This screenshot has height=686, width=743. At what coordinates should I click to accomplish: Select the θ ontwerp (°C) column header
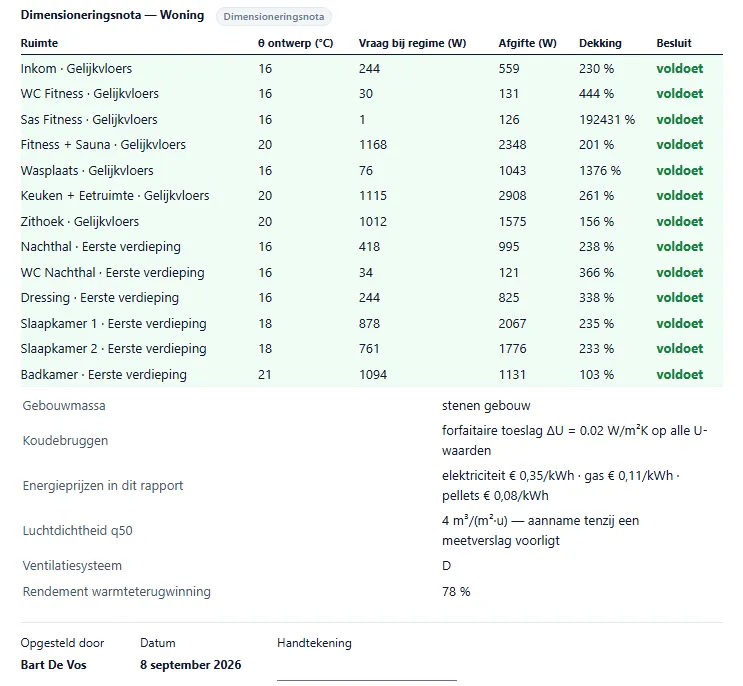[295, 43]
